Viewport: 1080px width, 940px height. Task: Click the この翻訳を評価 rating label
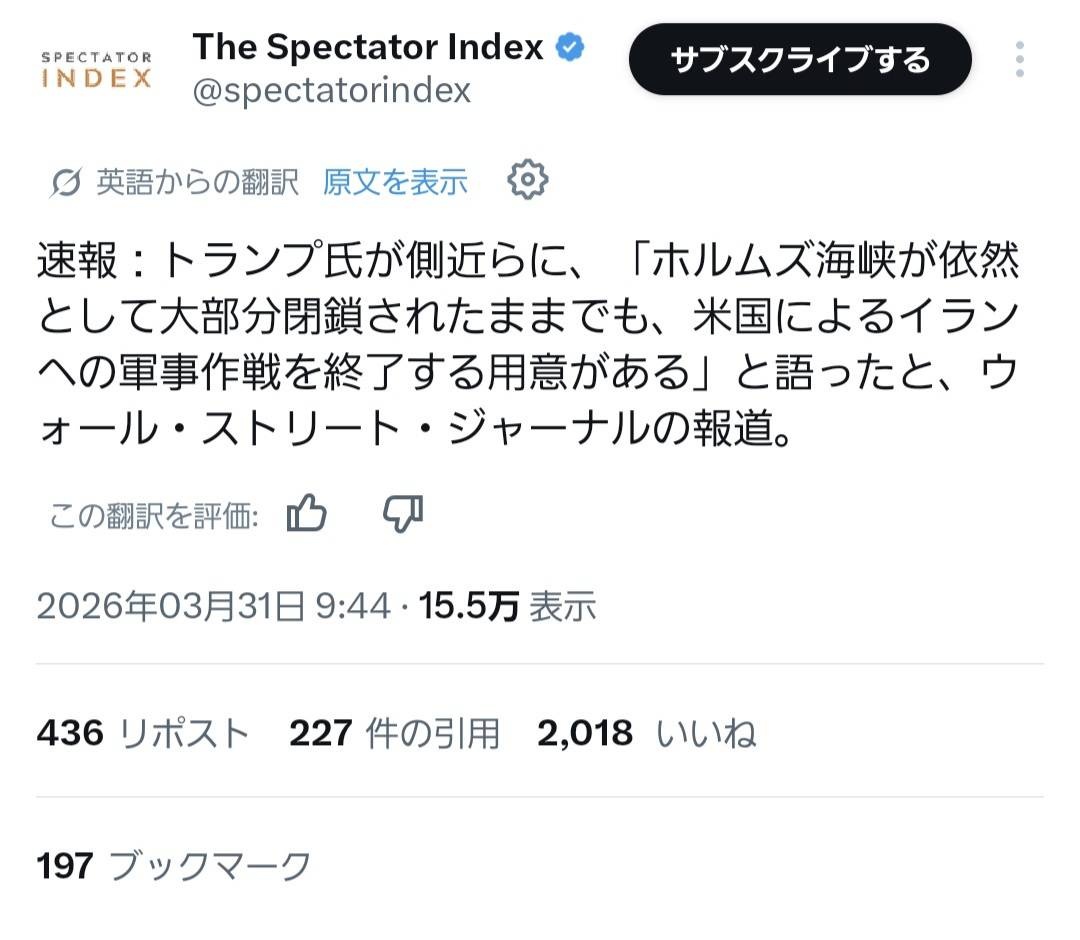[155, 516]
